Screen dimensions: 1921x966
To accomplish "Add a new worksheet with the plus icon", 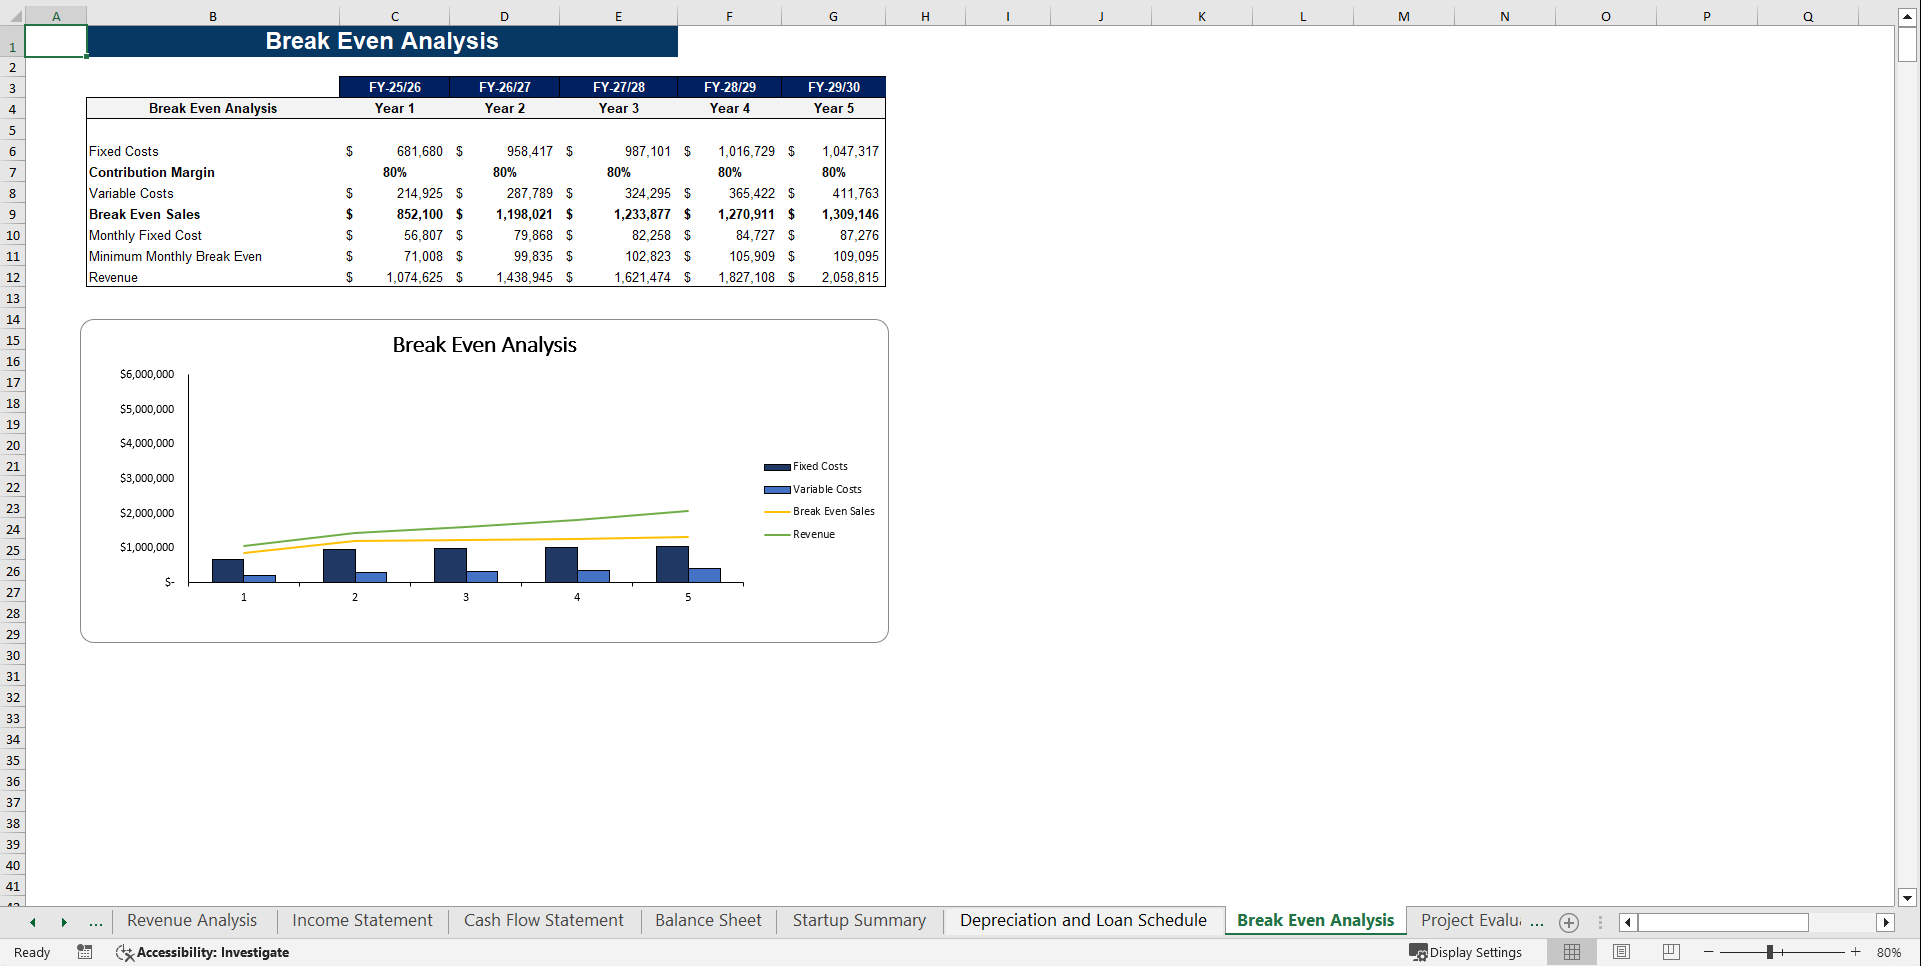I will [1568, 922].
